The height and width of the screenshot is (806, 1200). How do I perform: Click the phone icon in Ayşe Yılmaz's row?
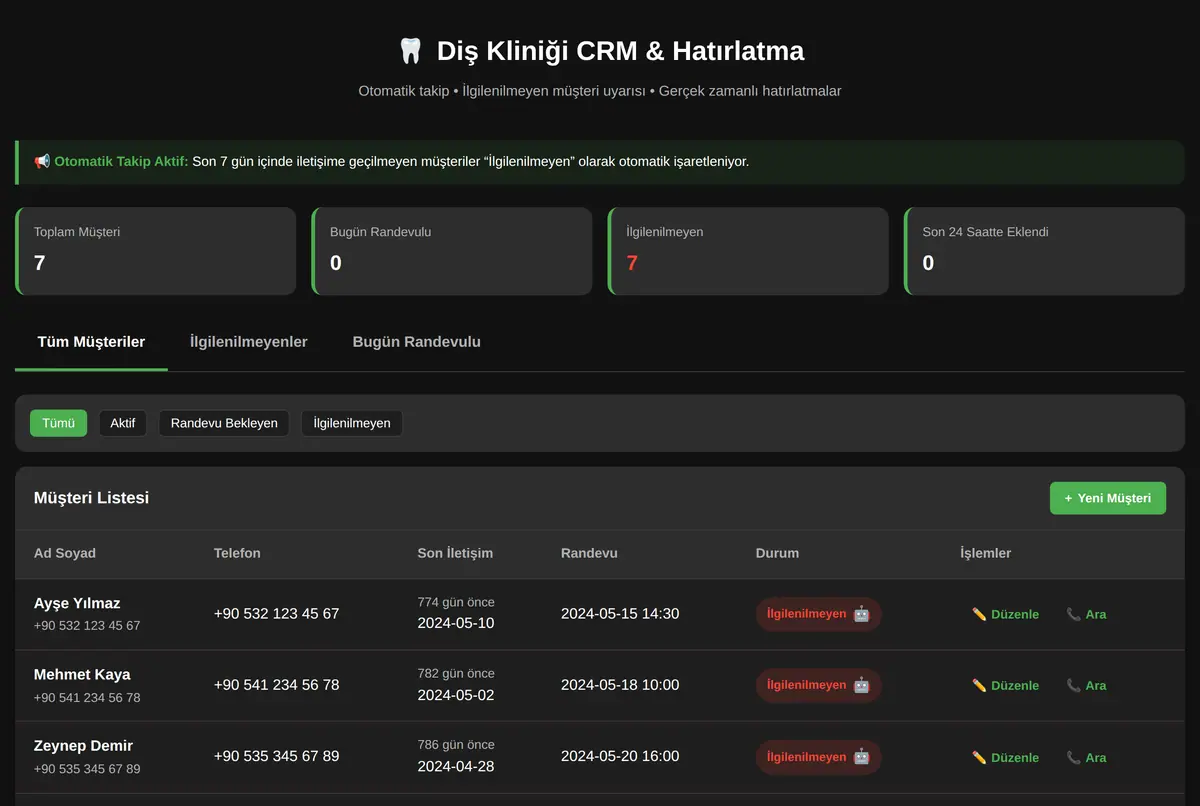[x=1073, y=614]
